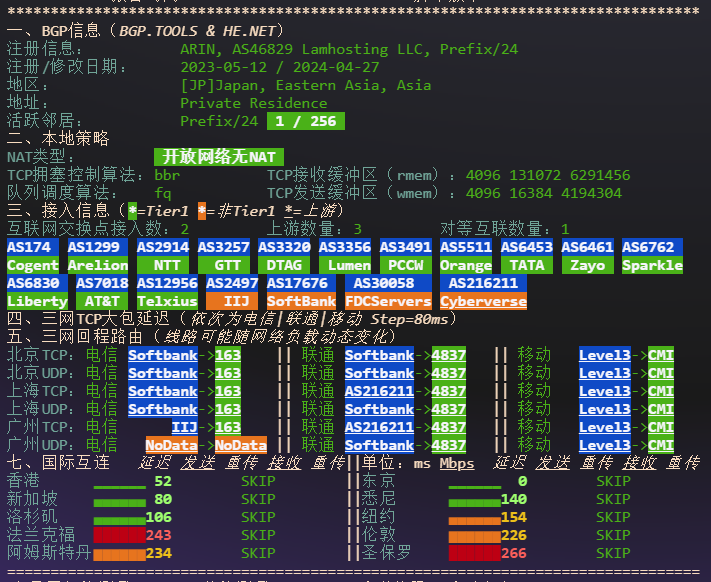
Task: Click wmem value "4096 16384 4194304"
Action: 544,193
